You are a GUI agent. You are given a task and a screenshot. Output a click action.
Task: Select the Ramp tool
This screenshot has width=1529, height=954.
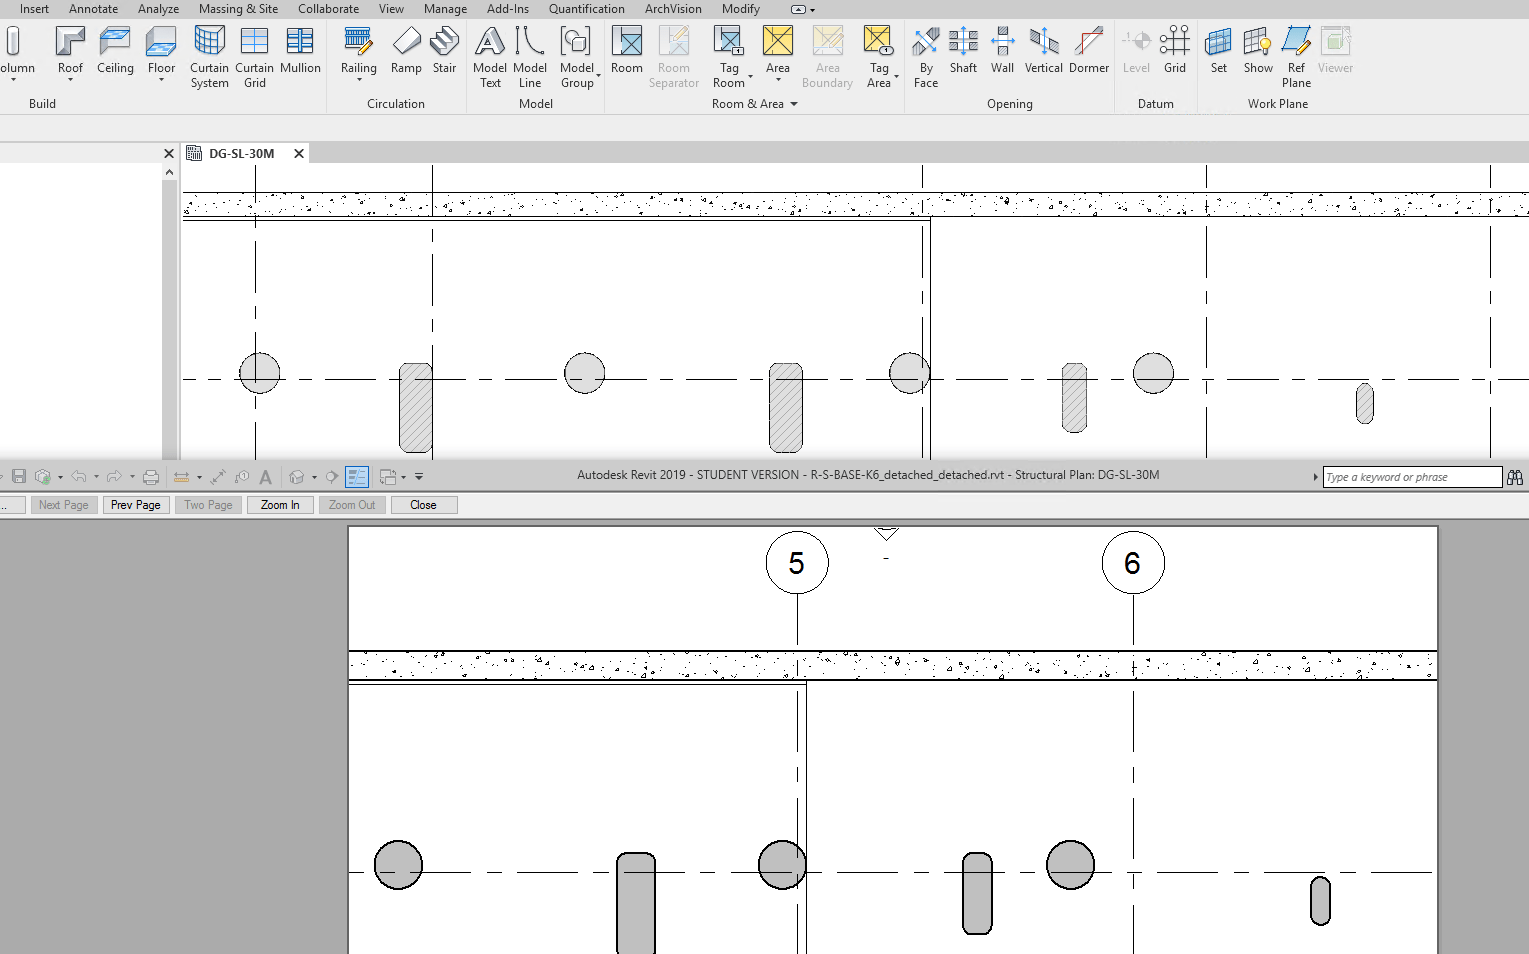406,47
